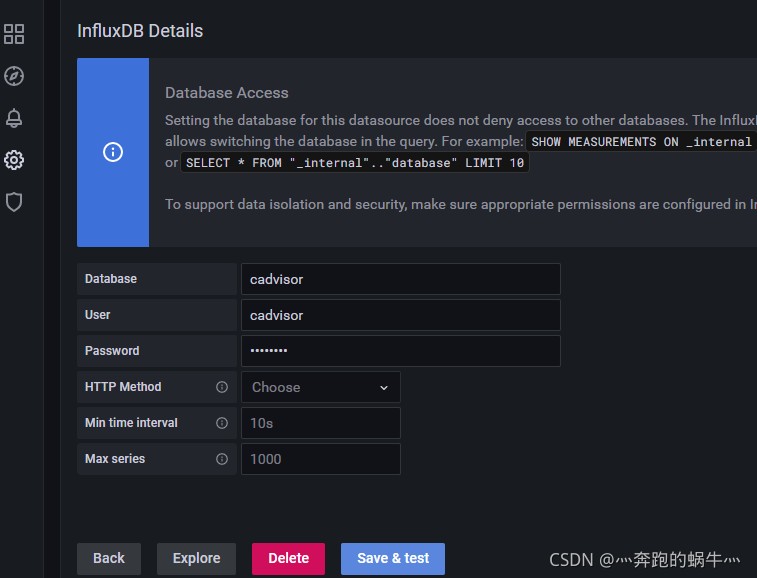The width and height of the screenshot is (757, 578).
Task: Open the Explore compass icon in sidebar
Action: (14, 76)
